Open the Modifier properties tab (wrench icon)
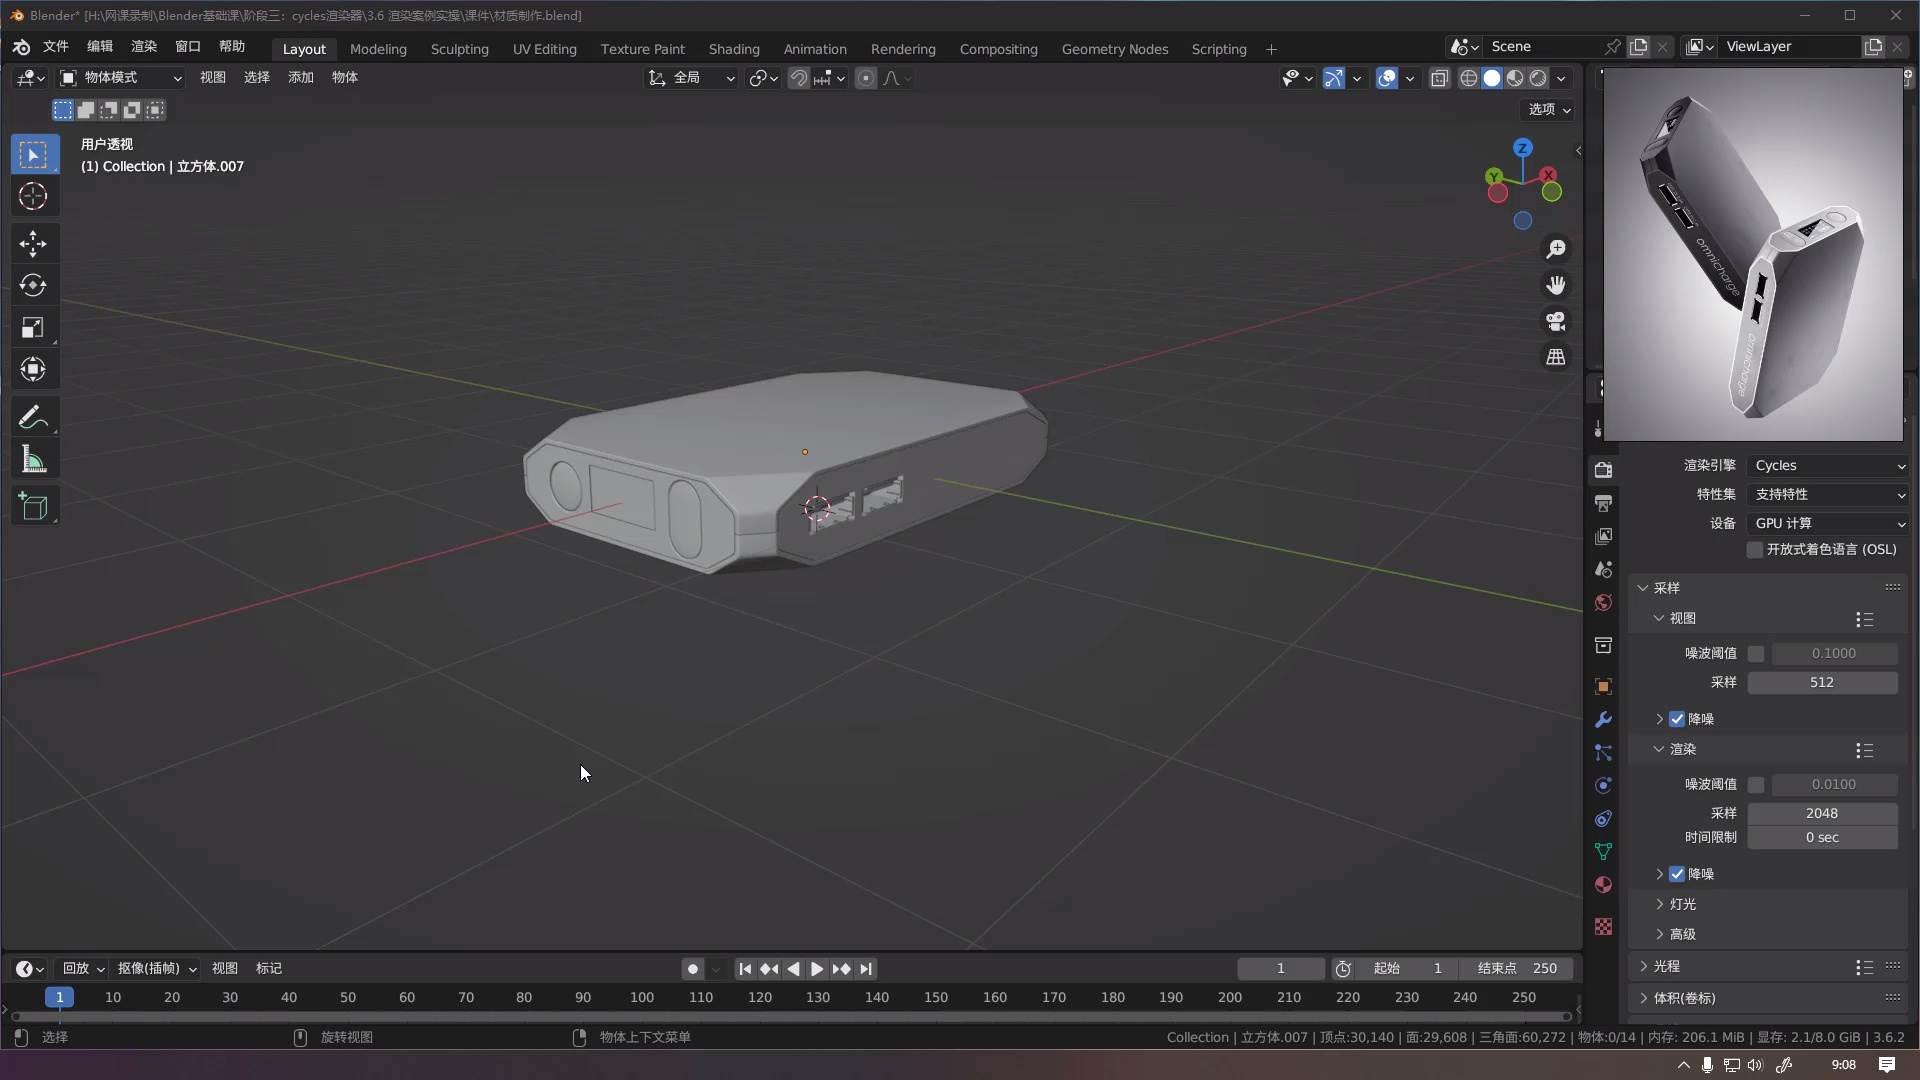The width and height of the screenshot is (1920, 1080). (1603, 719)
